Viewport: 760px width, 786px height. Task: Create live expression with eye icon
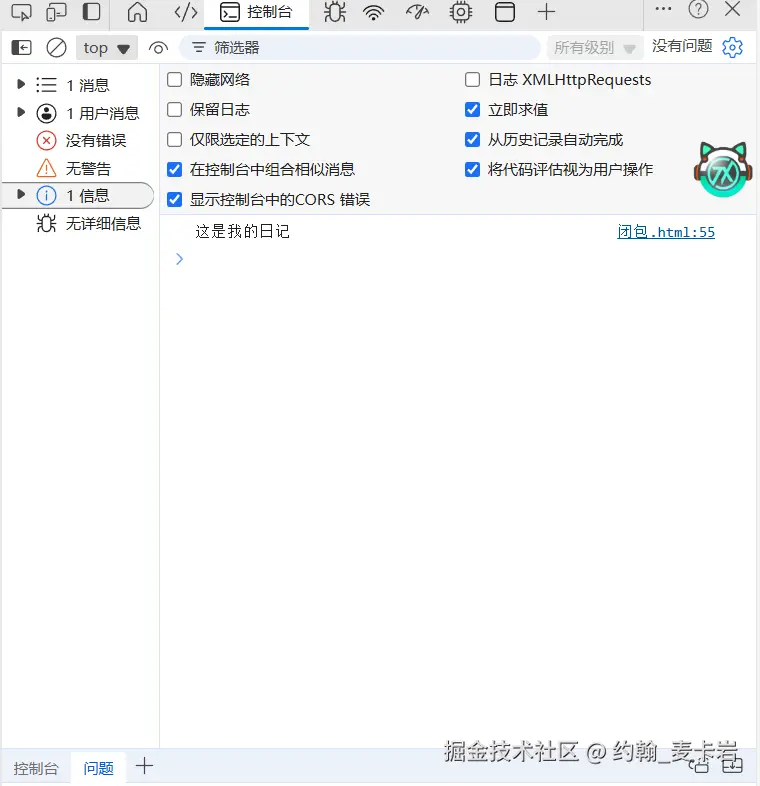[158, 48]
